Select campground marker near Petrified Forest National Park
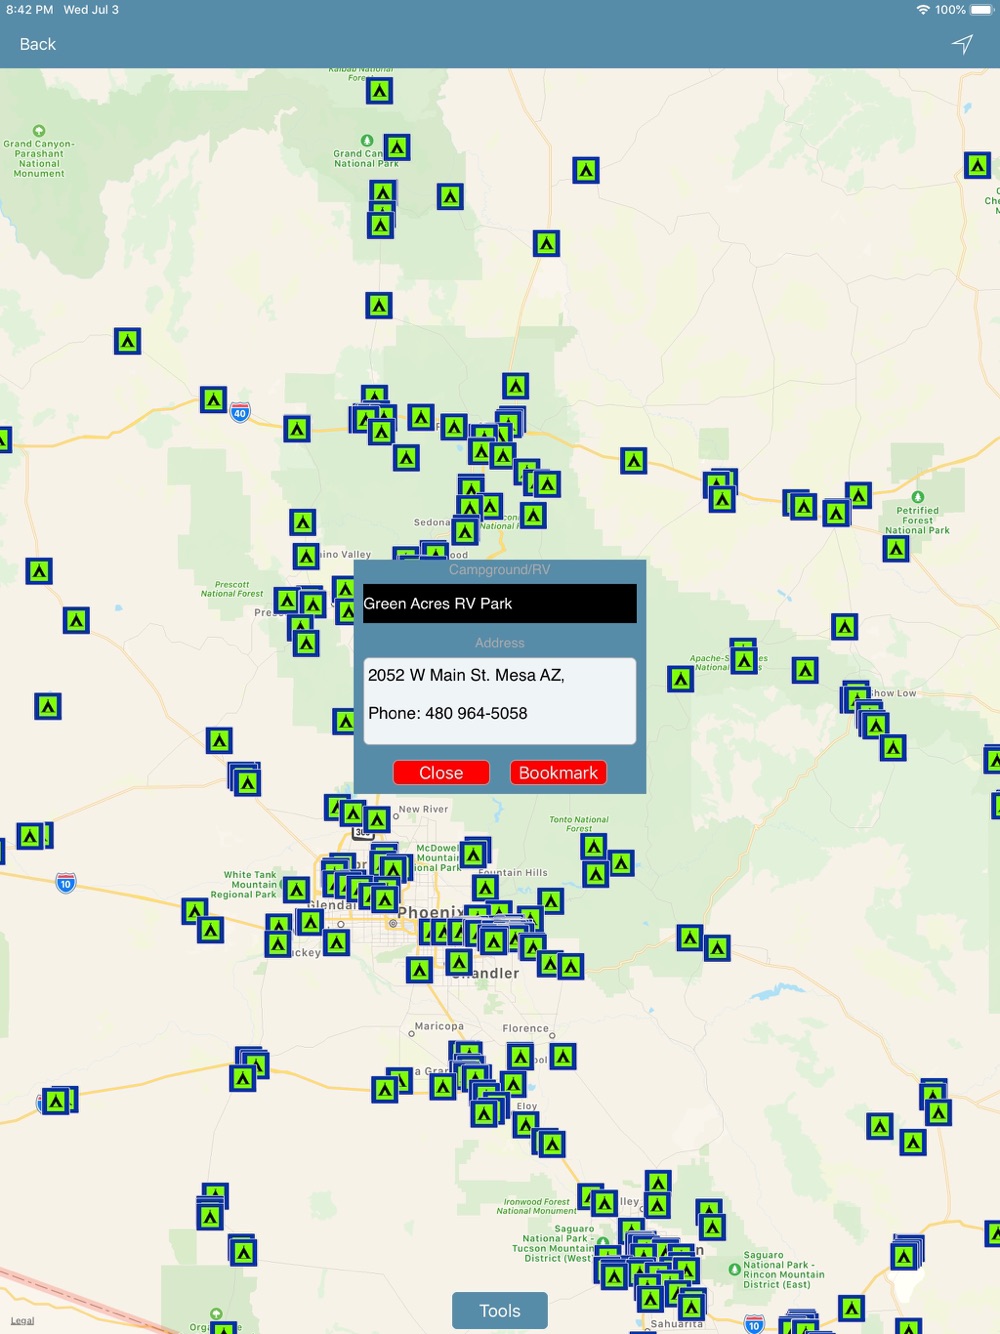The width and height of the screenshot is (1000, 1334). coord(896,548)
